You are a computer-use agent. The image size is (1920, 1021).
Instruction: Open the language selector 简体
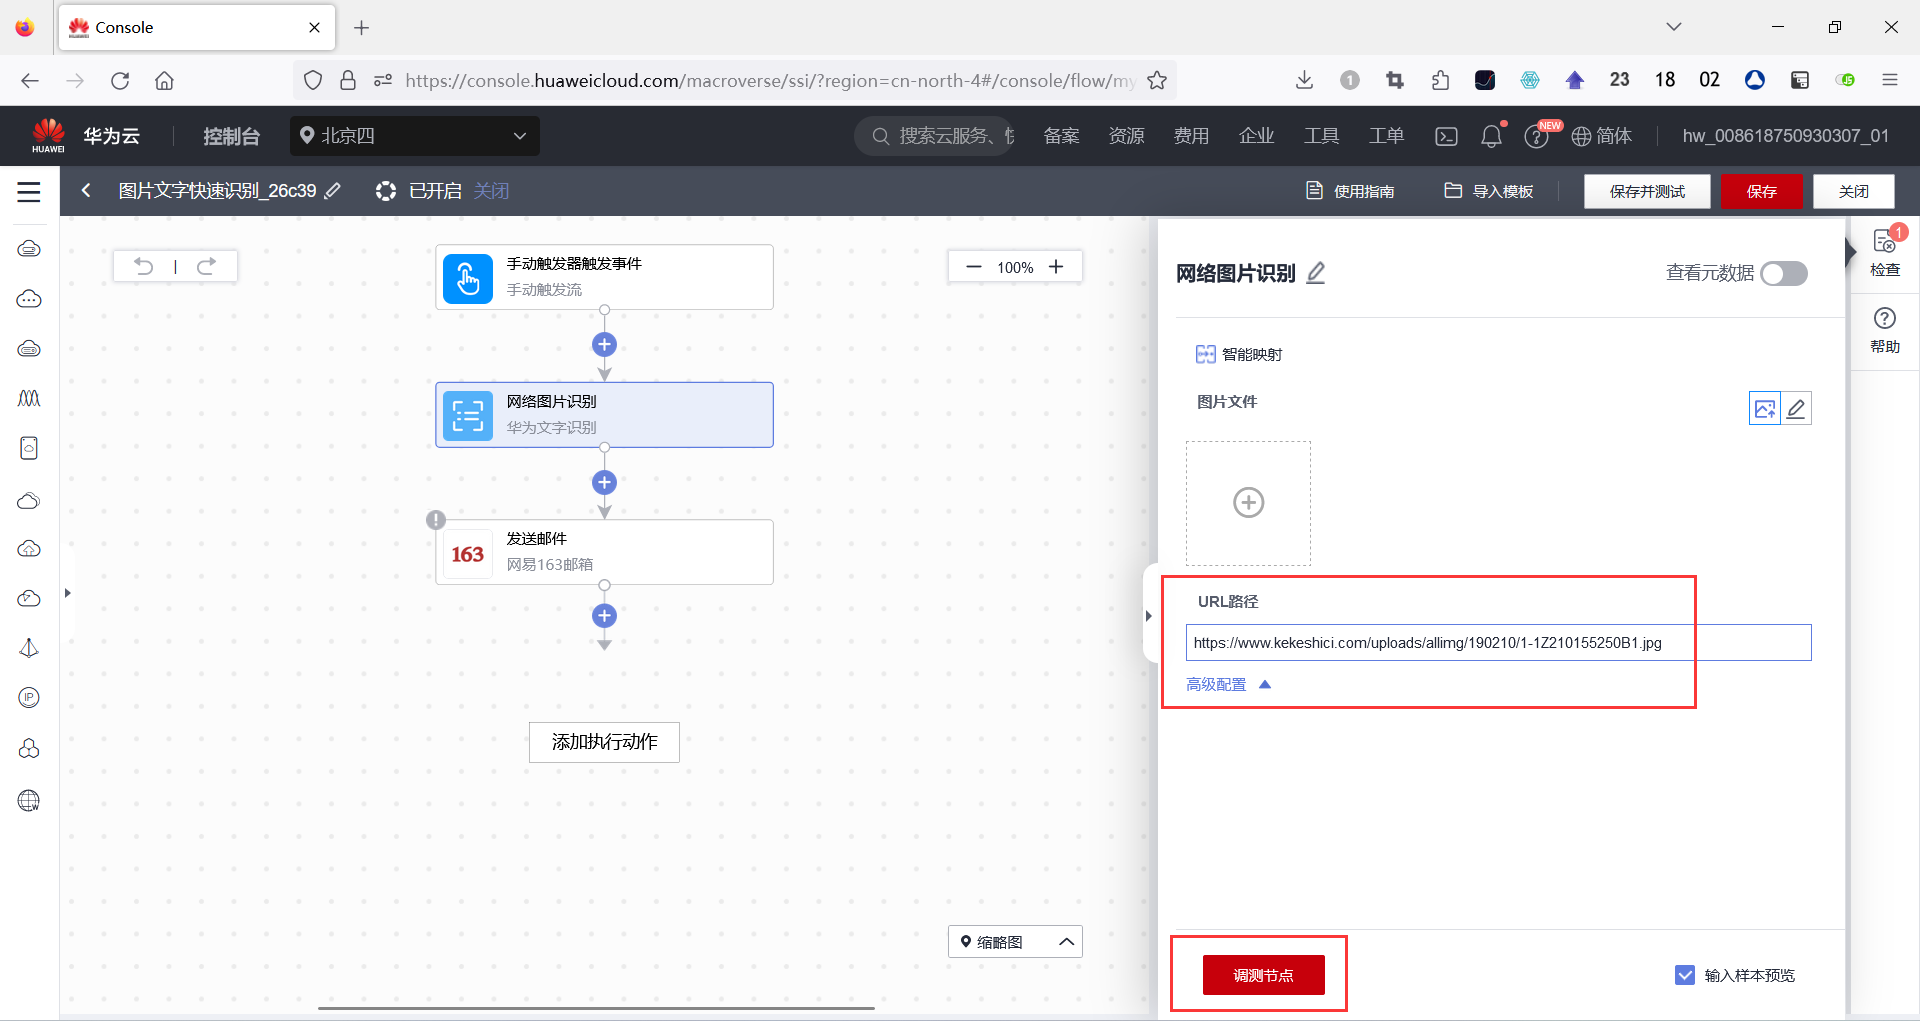(1602, 136)
